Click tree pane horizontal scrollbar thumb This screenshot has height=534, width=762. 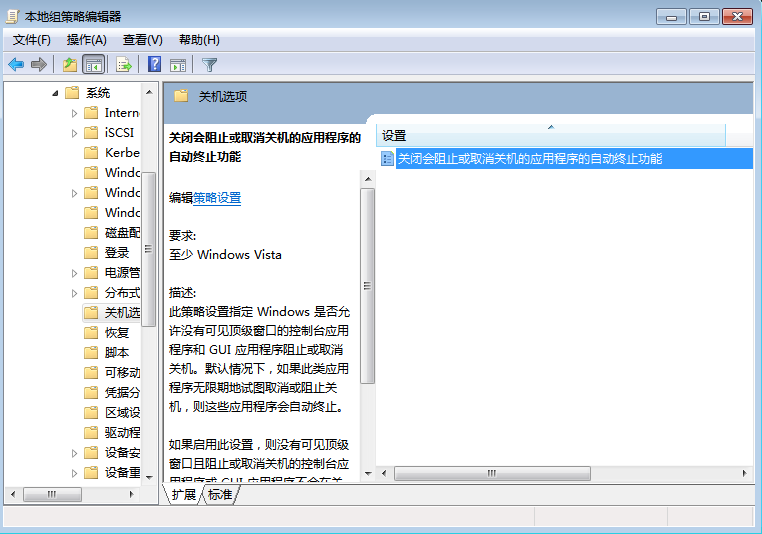(x=52, y=495)
